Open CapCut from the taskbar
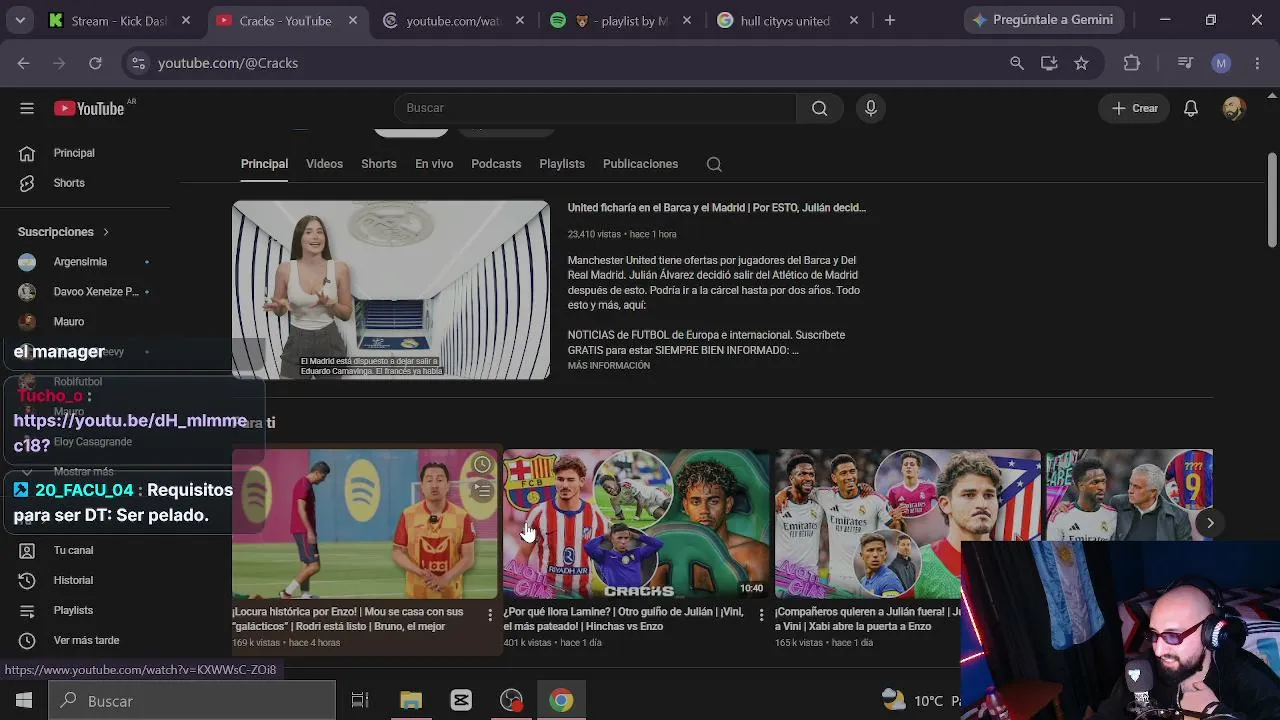 click(461, 701)
